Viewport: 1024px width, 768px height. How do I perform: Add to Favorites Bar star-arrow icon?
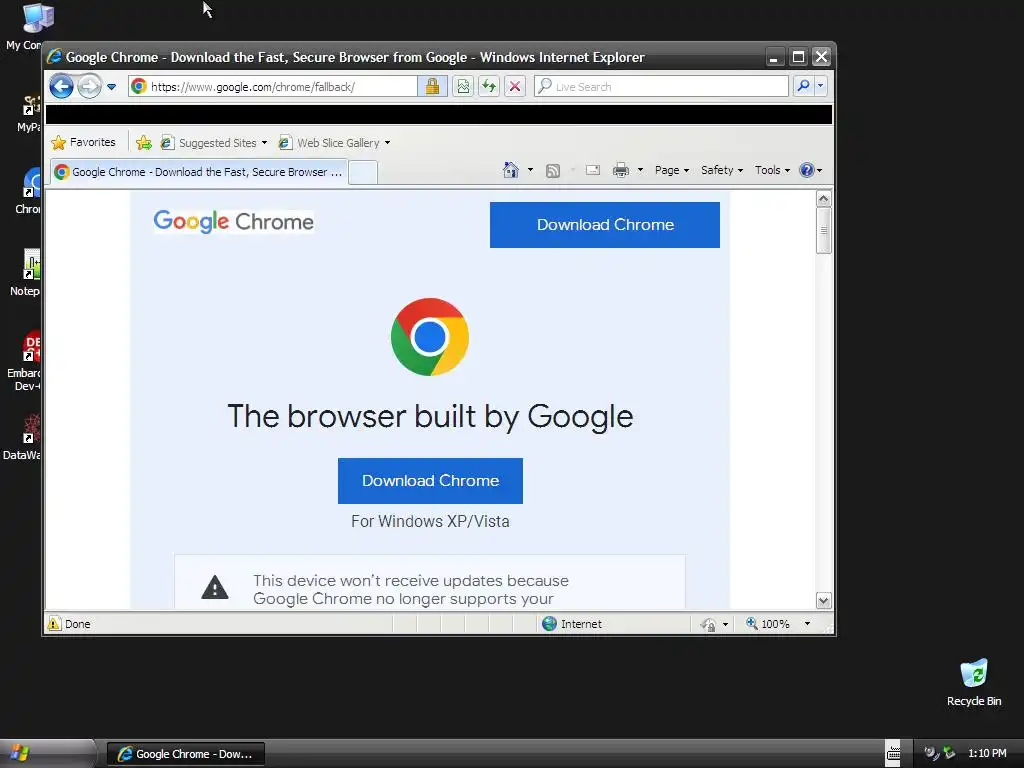click(x=144, y=142)
